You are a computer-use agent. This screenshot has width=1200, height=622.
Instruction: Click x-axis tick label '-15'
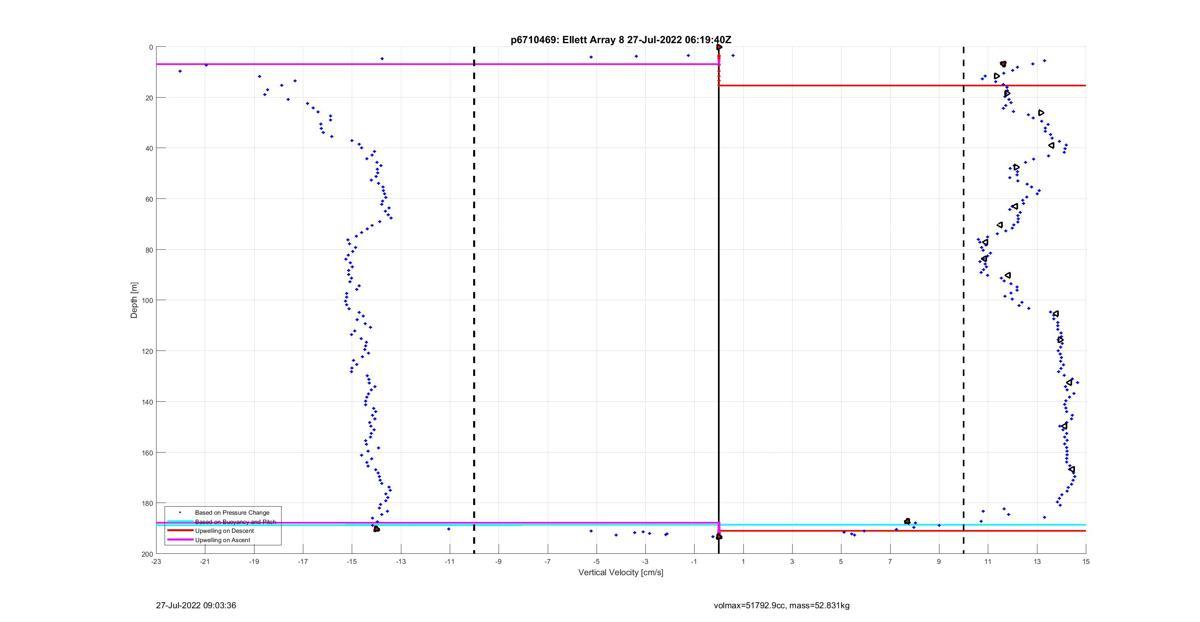tap(352, 561)
